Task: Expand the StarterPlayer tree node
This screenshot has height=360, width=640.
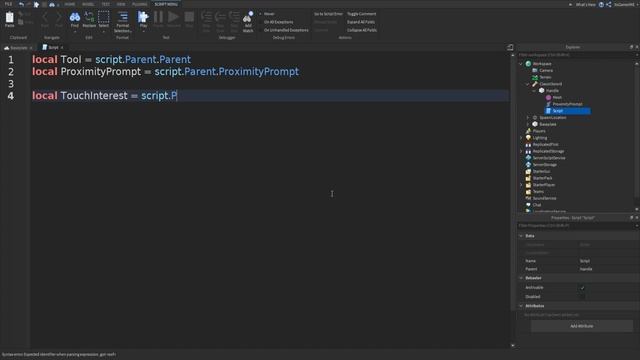Action: (x=521, y=185)
